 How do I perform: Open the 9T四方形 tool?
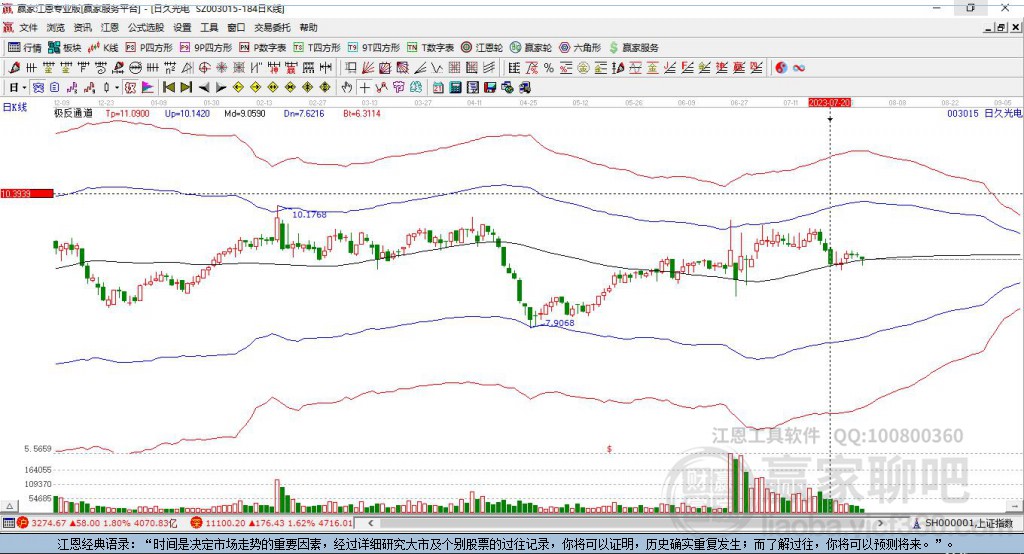374,48
